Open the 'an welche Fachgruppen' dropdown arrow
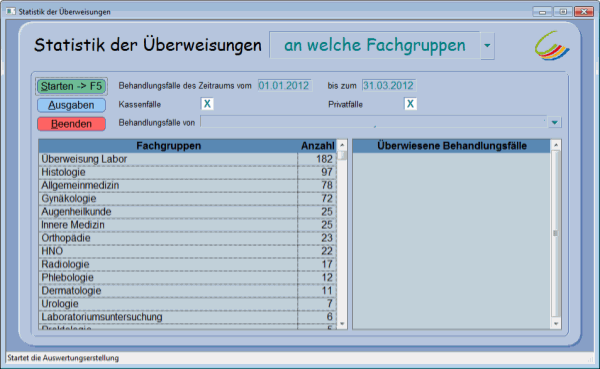This screenshot has height=369, width=600. point(487,46)
